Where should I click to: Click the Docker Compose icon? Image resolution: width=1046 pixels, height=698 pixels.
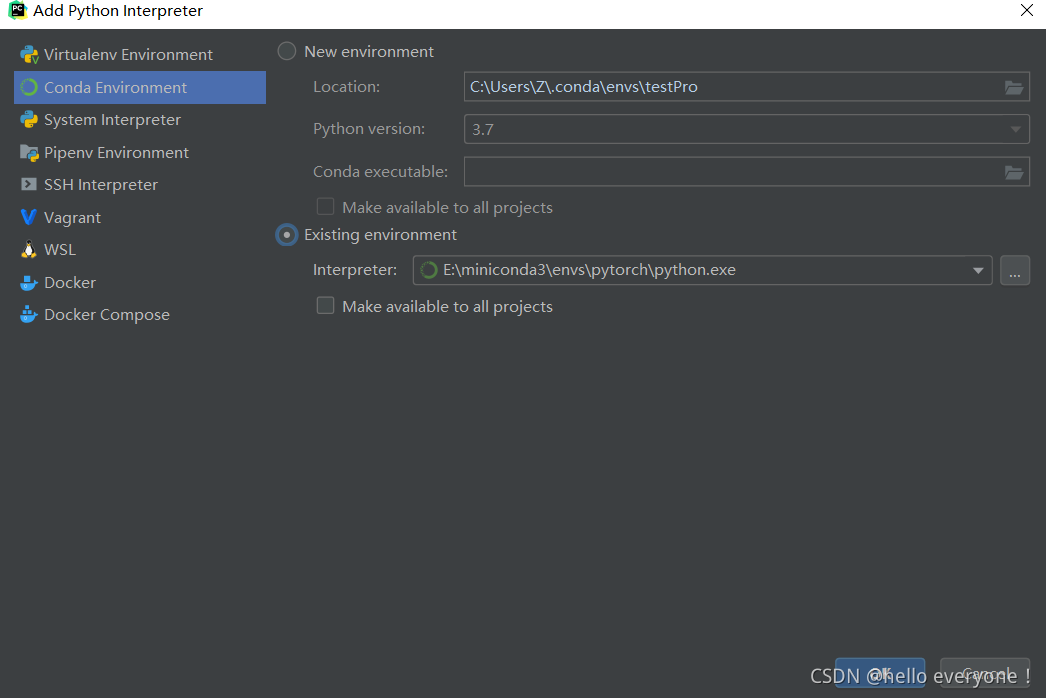29,314
